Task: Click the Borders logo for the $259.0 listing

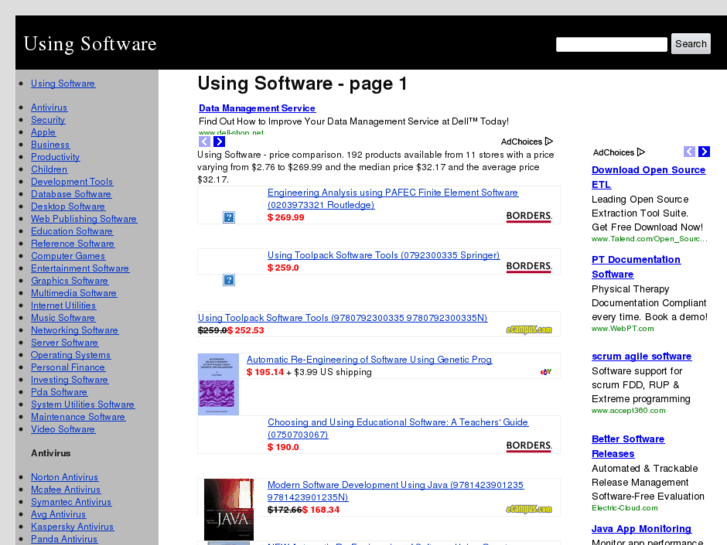Action: 529,266
